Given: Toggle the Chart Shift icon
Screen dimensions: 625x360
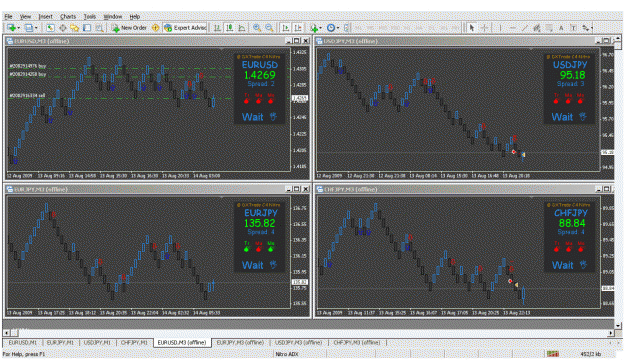Looking at the screenshot, I should pos(298,28).
